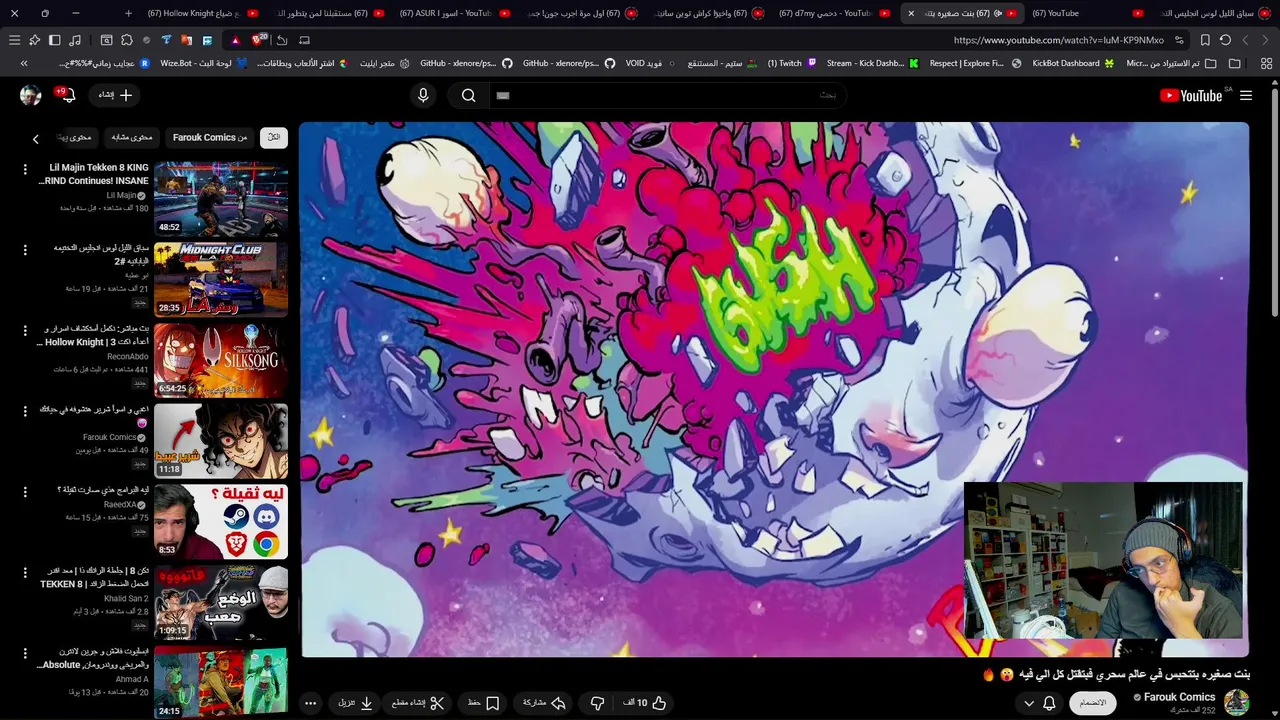Viewport: 1280px width, 720px height.
Task: Toggle the browser sidebar panel icon
Action: point(54,40)
